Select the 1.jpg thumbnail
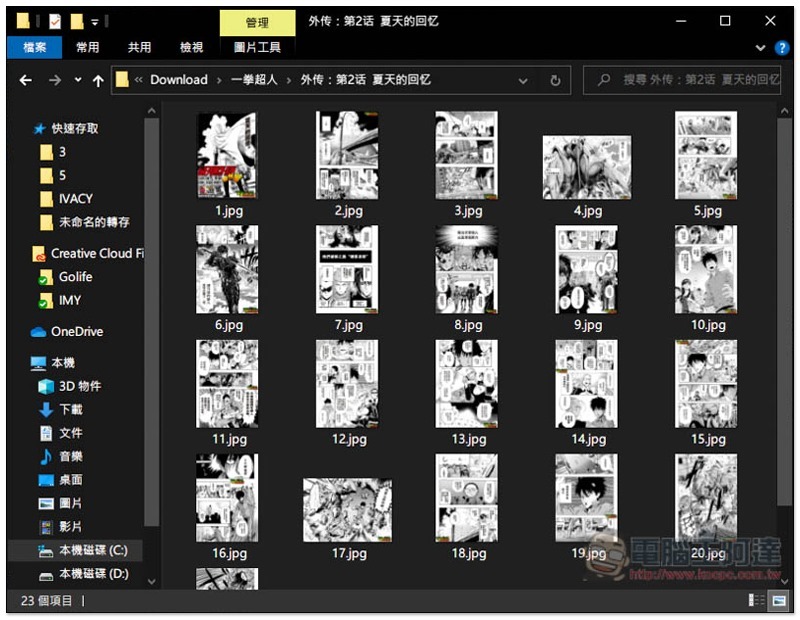This screenshot has height=620, width=800. point(227,155)
